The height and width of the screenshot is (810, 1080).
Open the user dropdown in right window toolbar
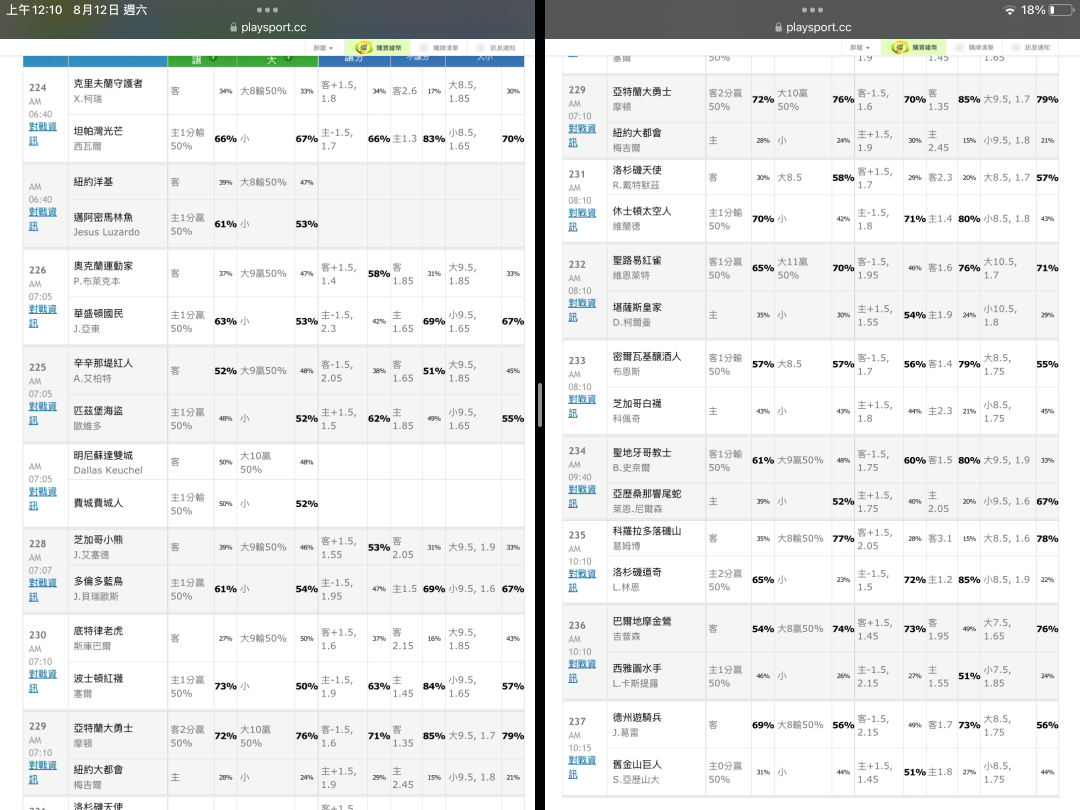click(x=860, y=48)
